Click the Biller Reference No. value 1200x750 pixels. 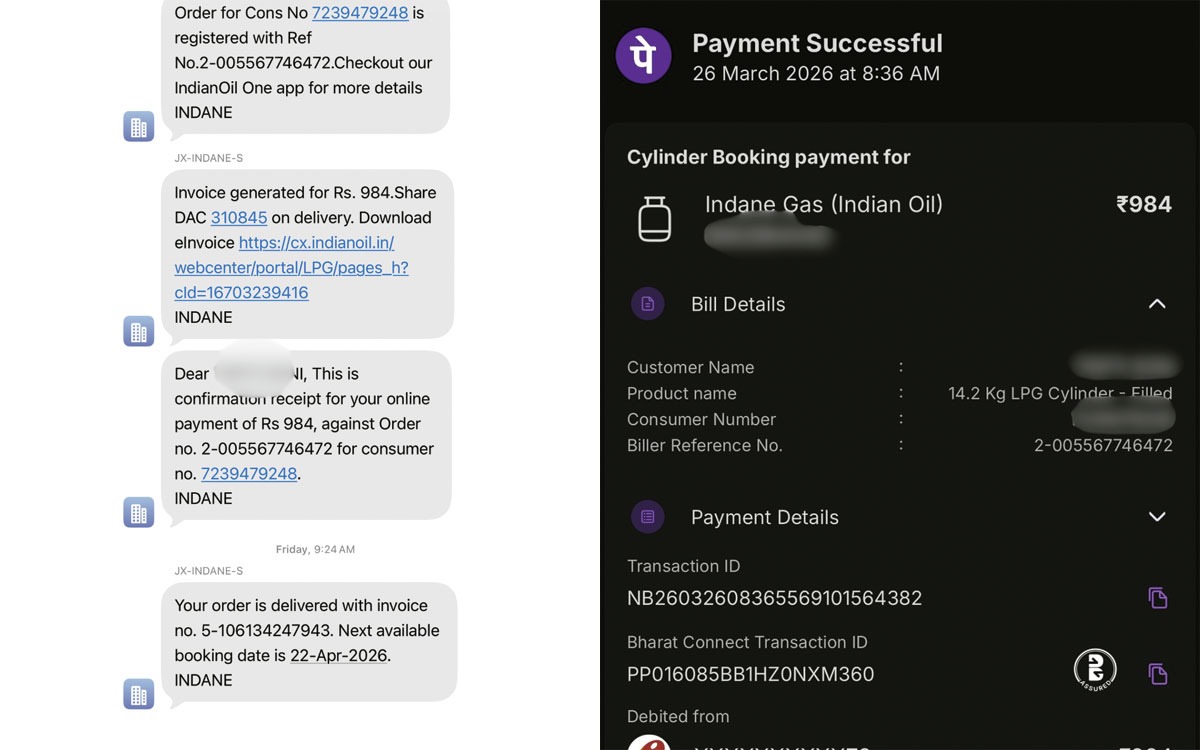pos(1103,446)
